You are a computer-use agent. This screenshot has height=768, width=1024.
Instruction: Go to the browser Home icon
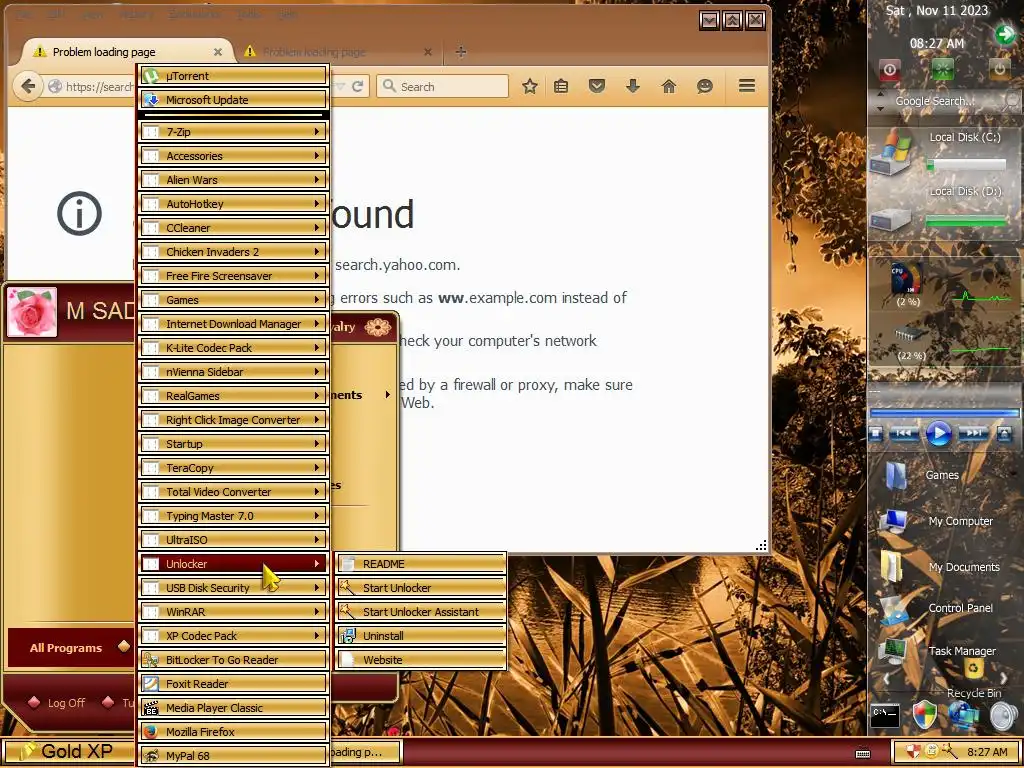(x=669, y=86)
